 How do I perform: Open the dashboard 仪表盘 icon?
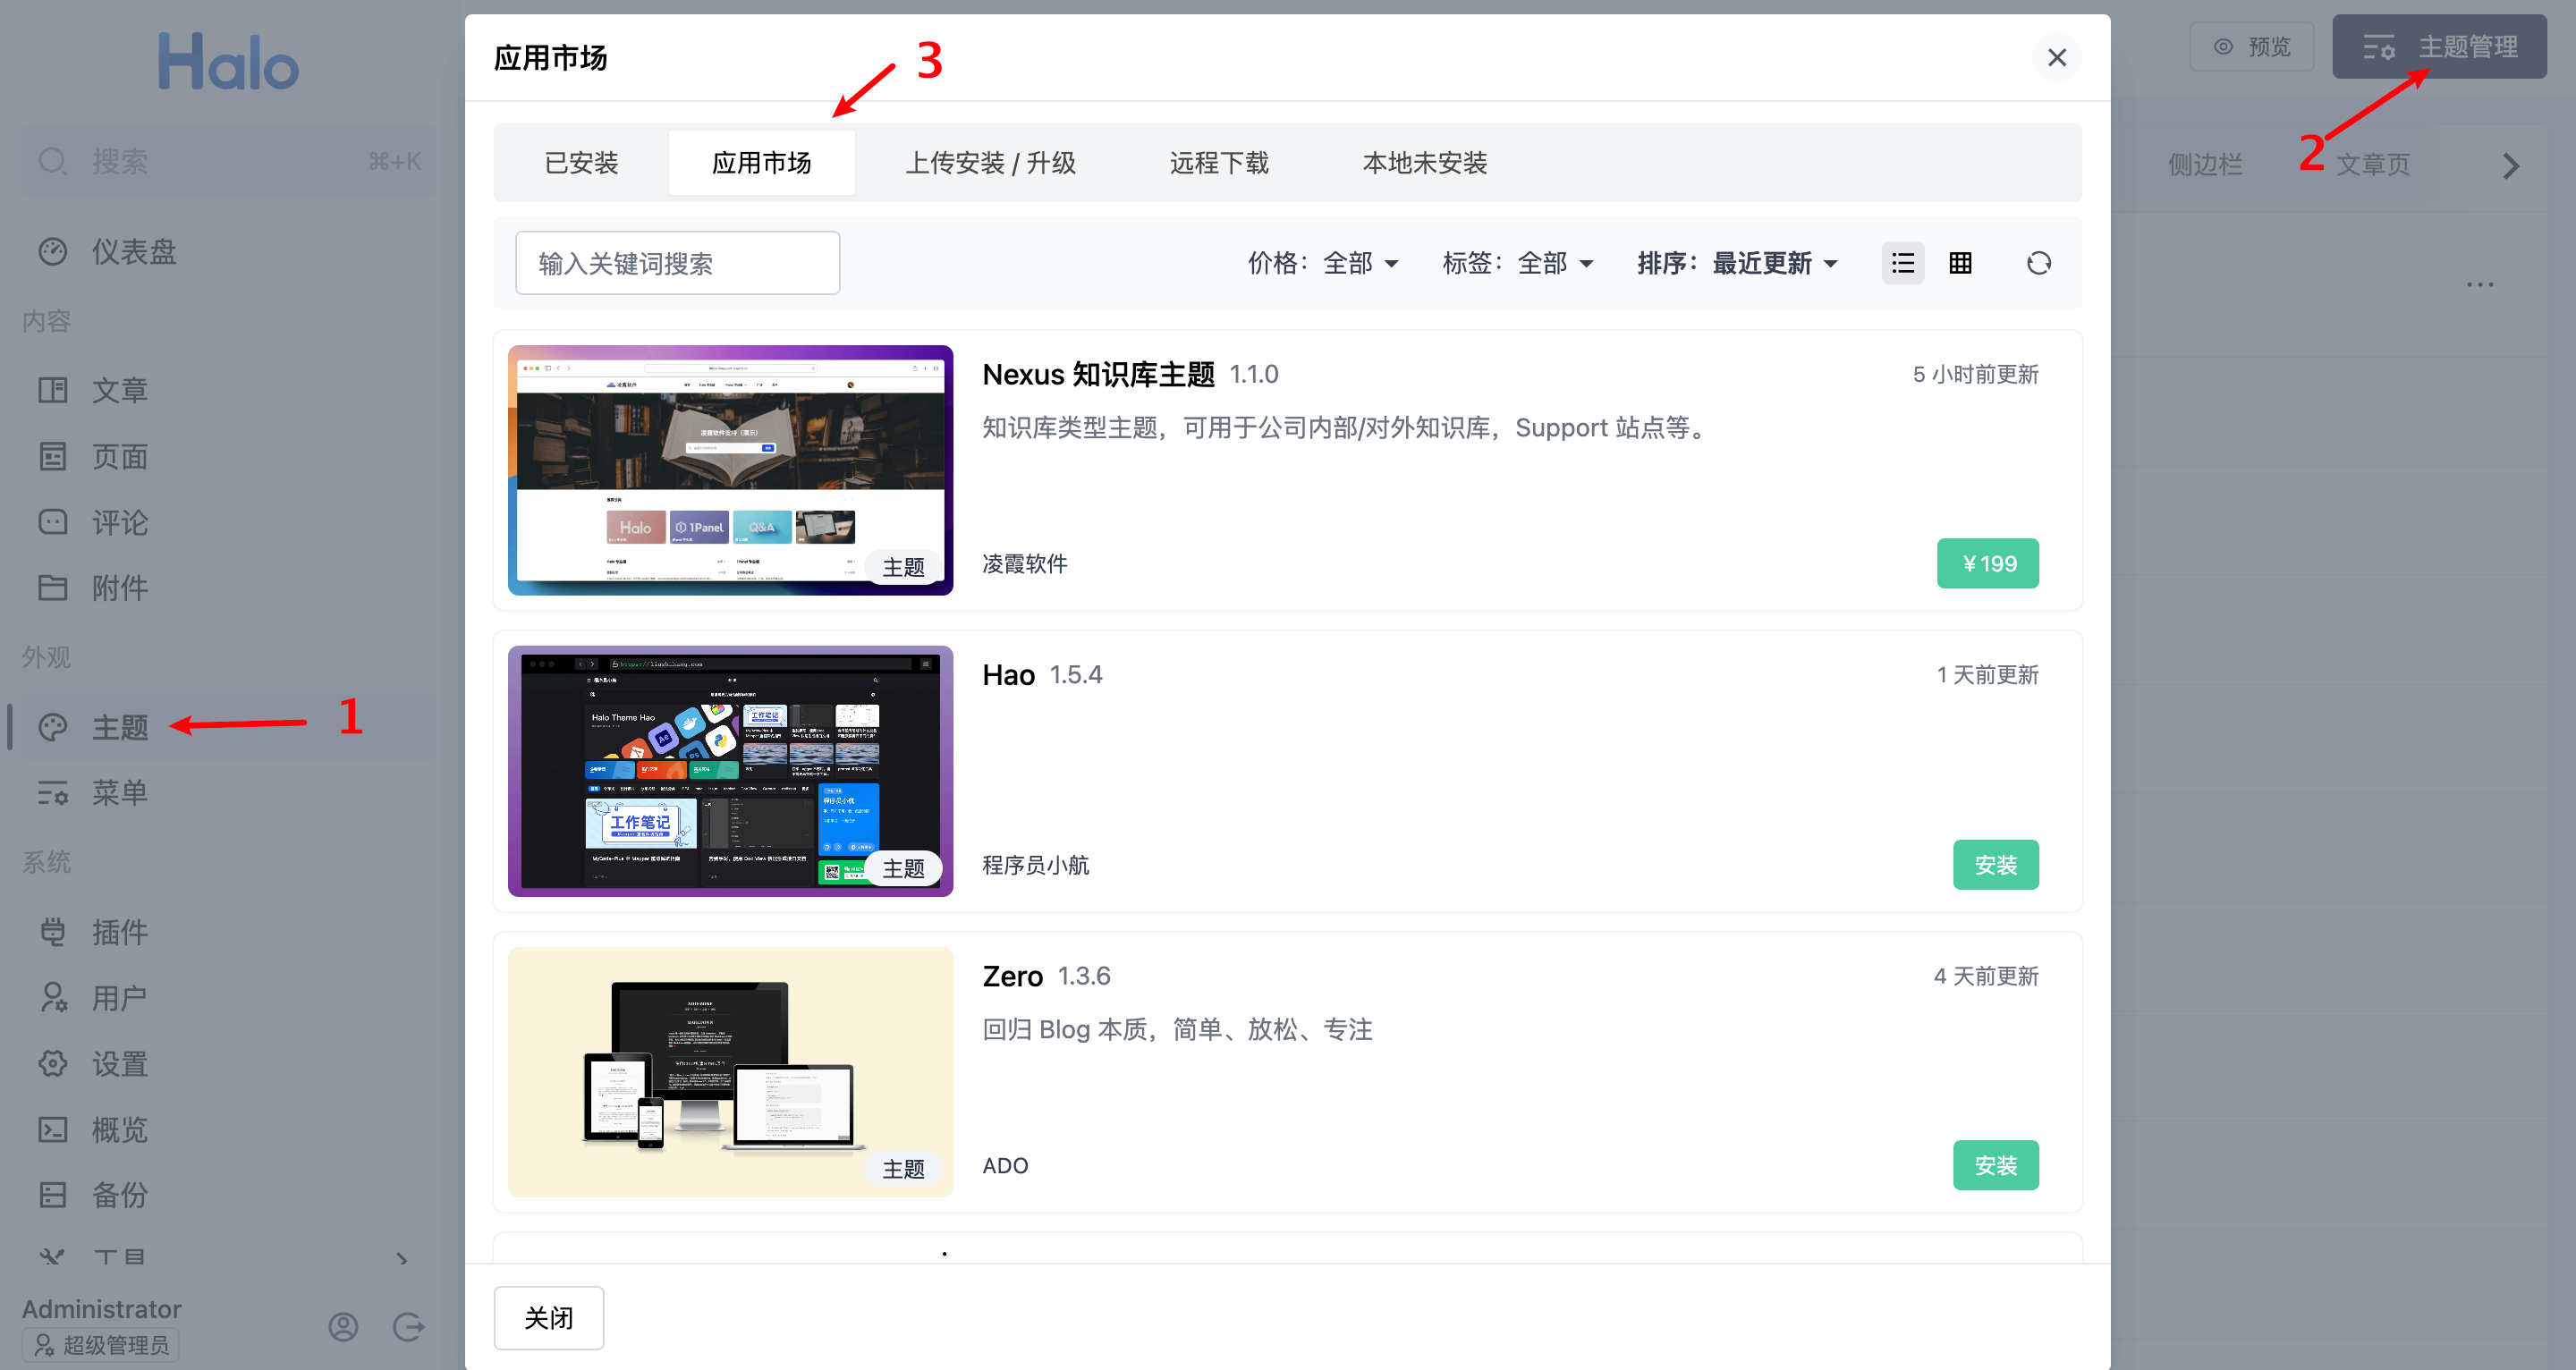53,252
